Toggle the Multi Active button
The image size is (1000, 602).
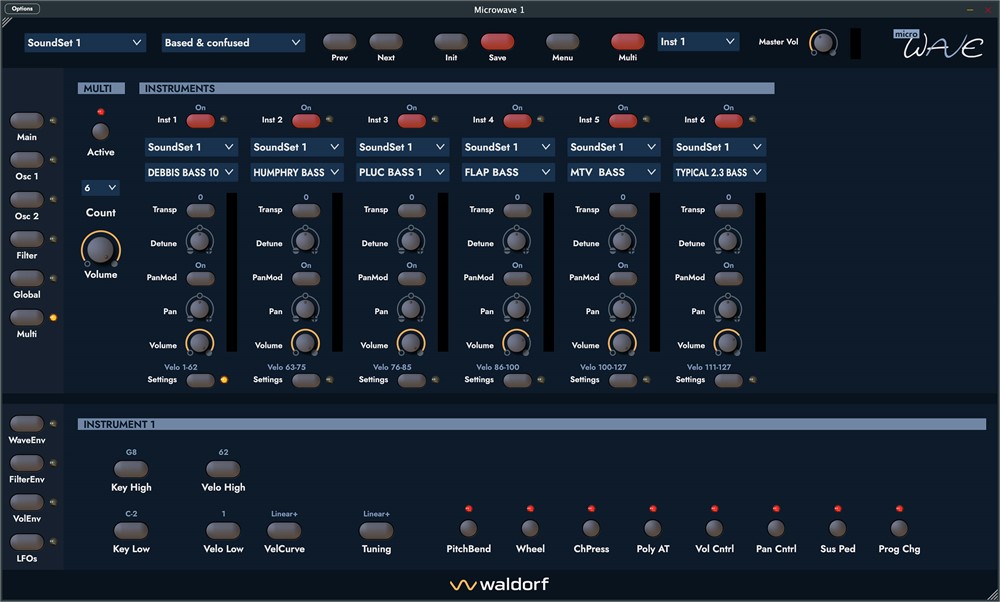coord(100,132)
